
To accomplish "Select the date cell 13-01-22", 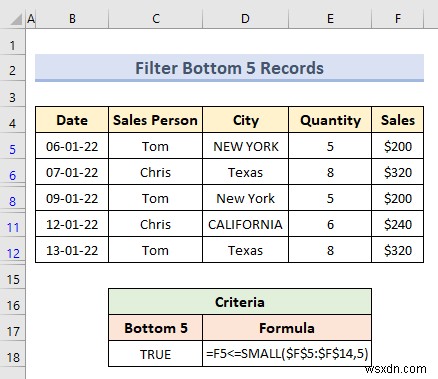I will [x=72, y=250].
